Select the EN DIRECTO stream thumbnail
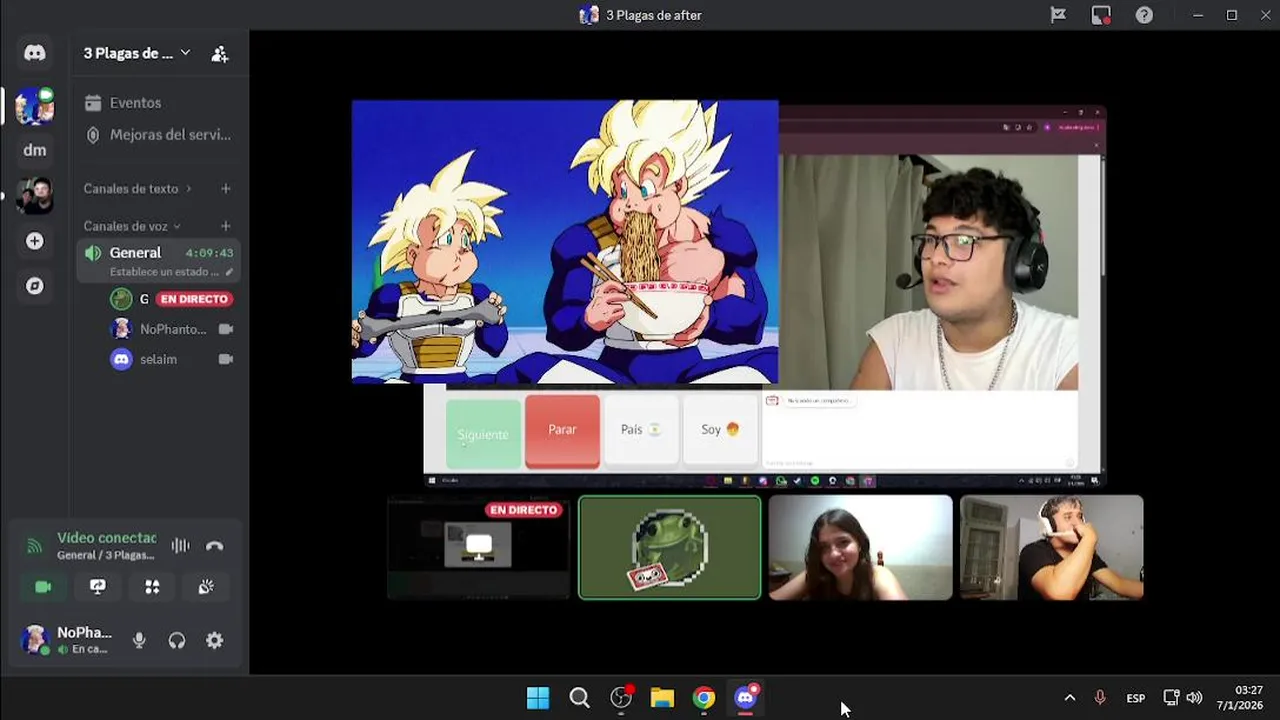The width and height of the screenshot is (1280, 720). [x=479, y=548]
